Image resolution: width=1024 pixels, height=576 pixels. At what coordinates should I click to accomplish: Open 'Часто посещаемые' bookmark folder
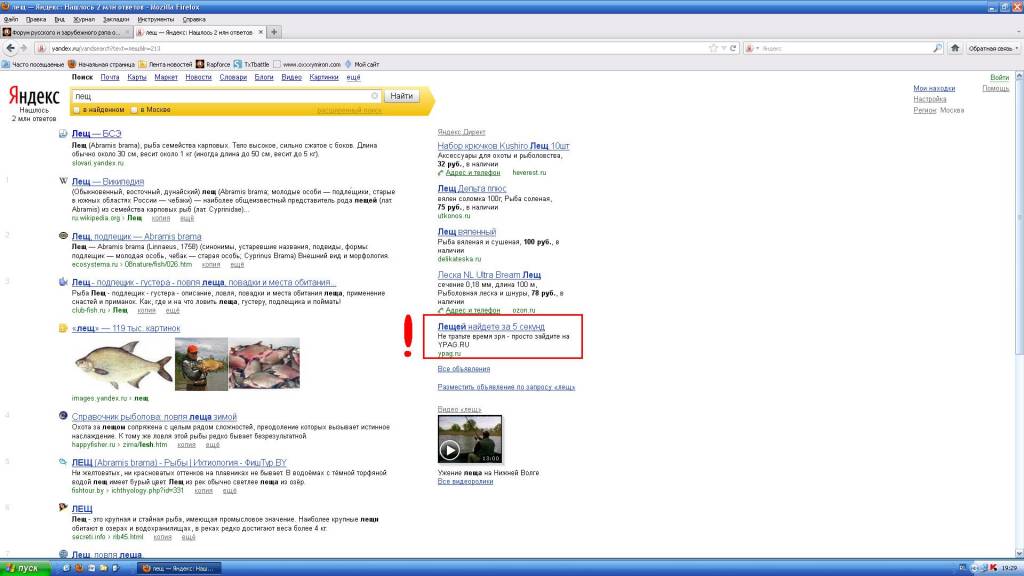33,65
